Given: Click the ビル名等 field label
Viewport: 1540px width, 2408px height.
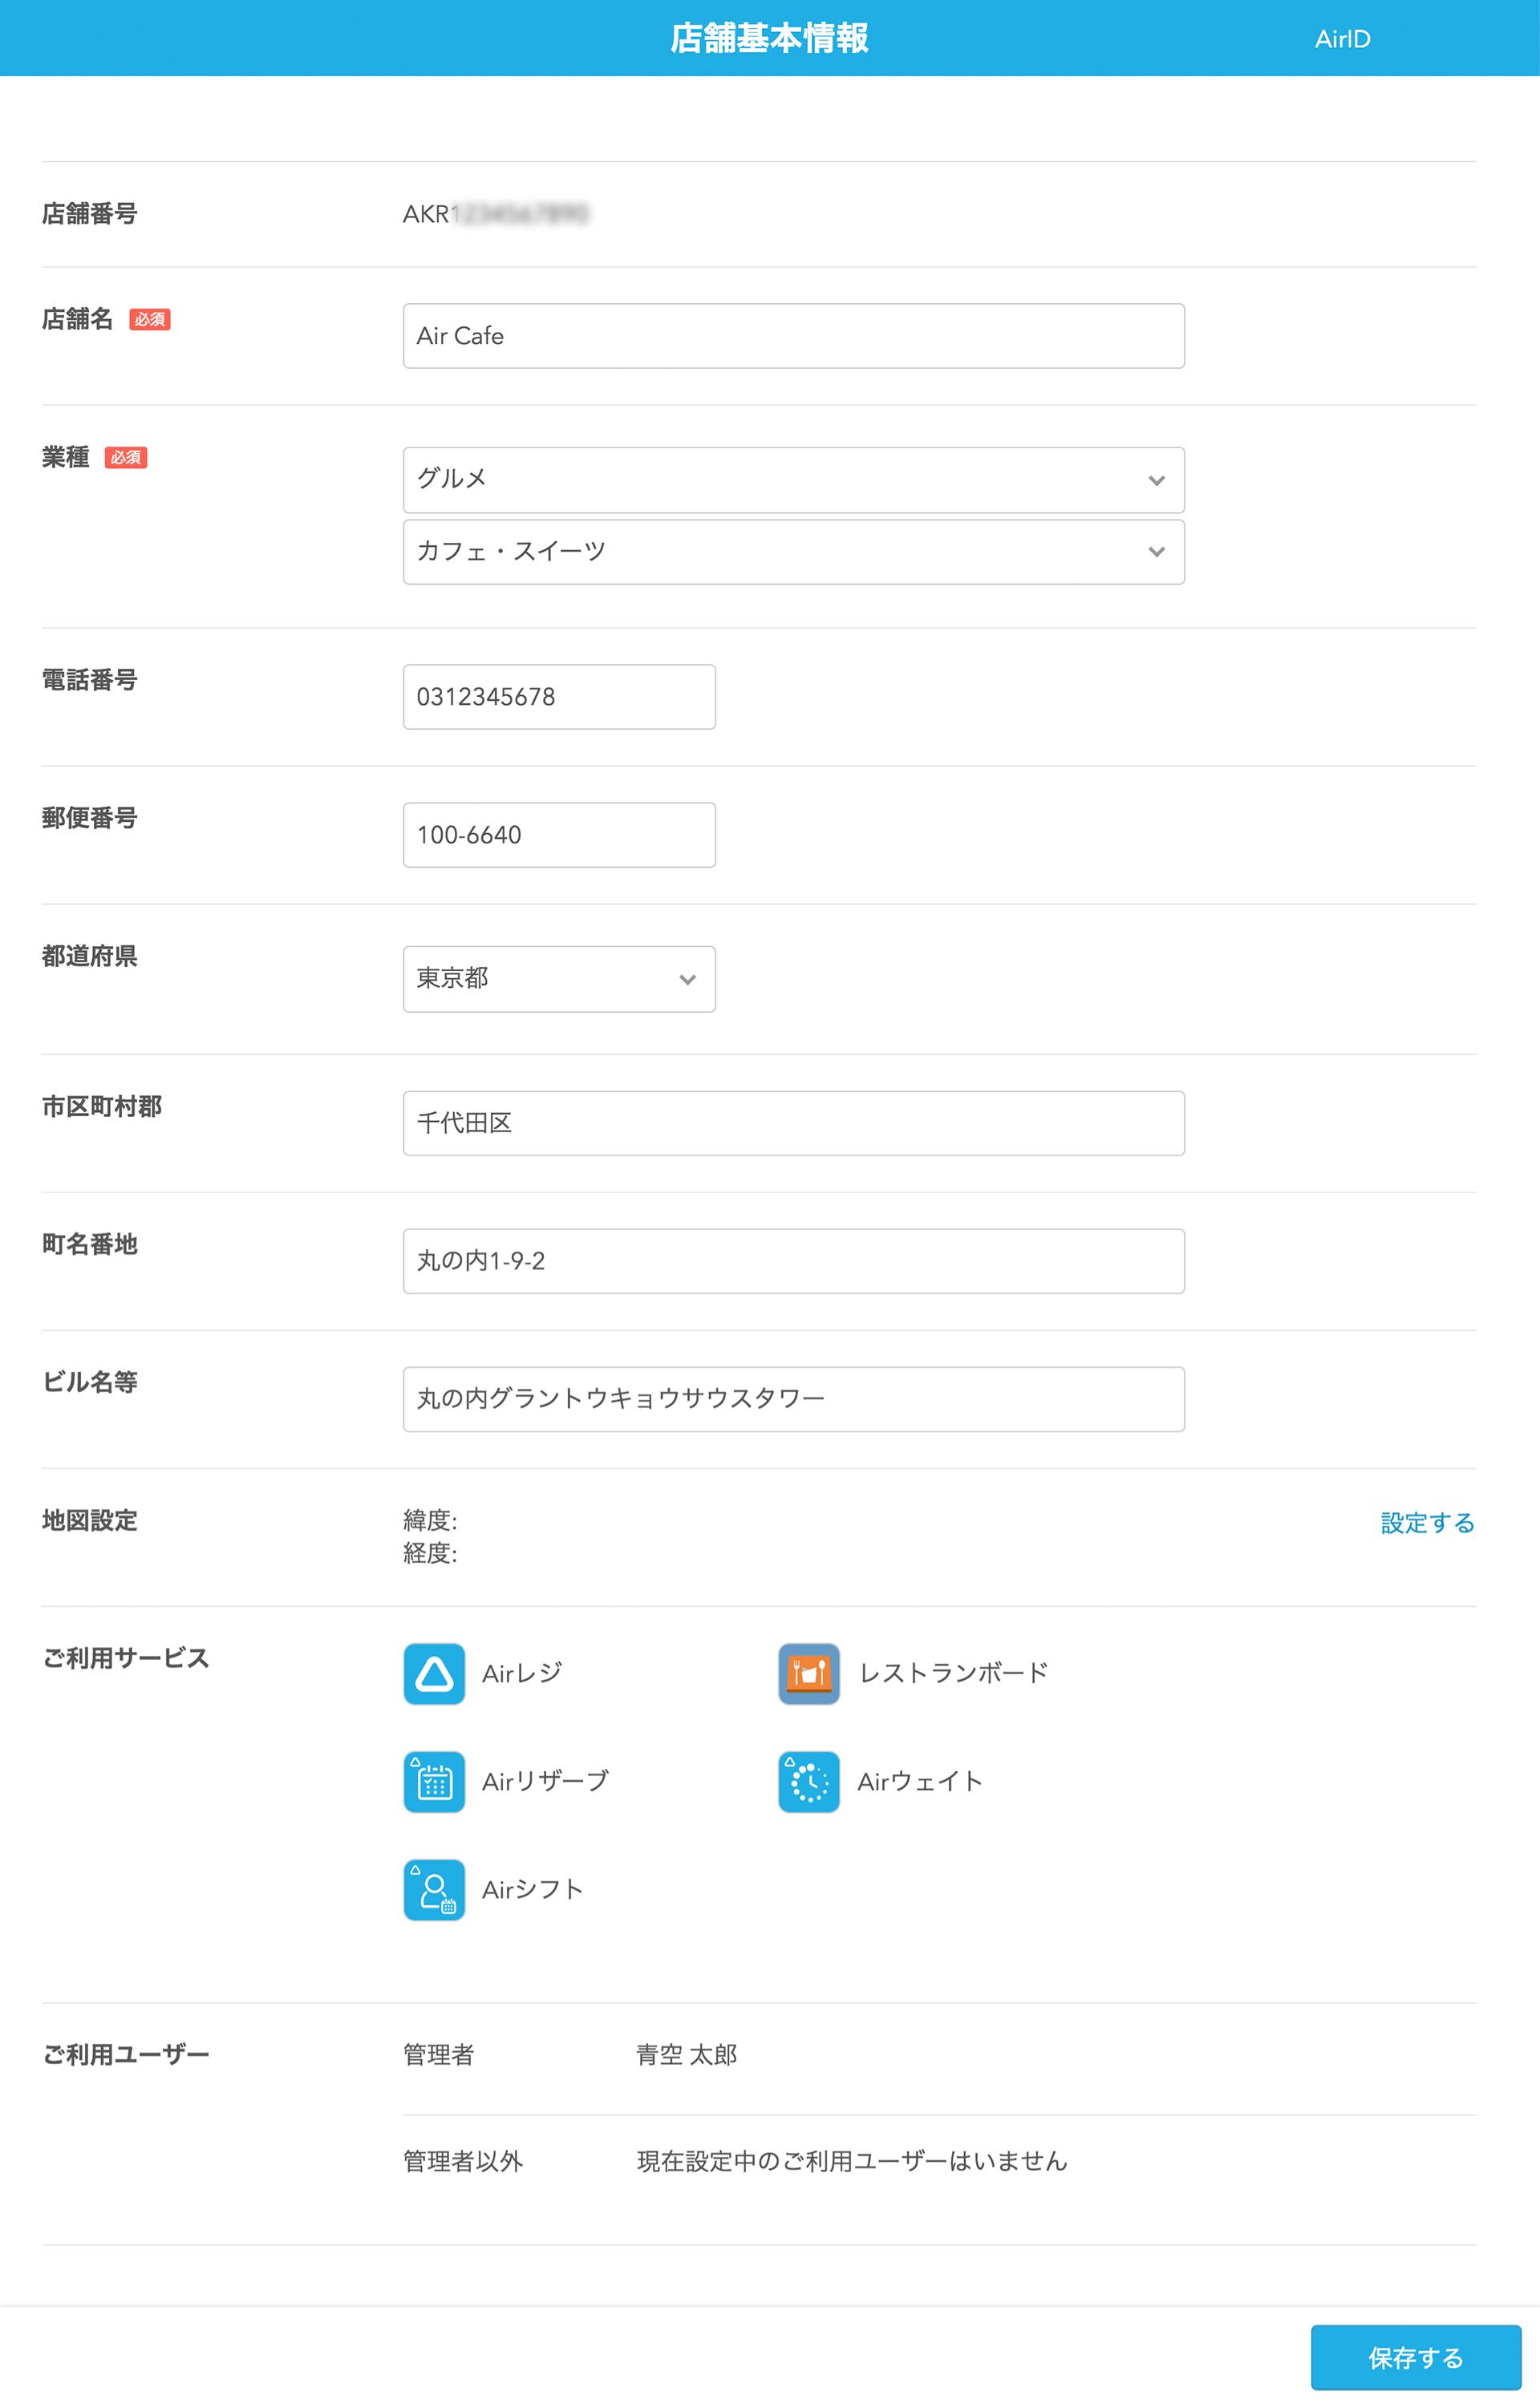Looking at the screenshot, I should [89, 1382].
